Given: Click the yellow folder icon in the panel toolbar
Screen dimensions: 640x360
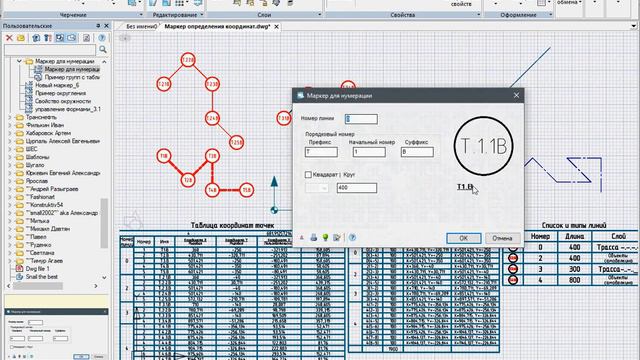Looking at the screenshot, I should pyautogui.click(x=21, y=38).
